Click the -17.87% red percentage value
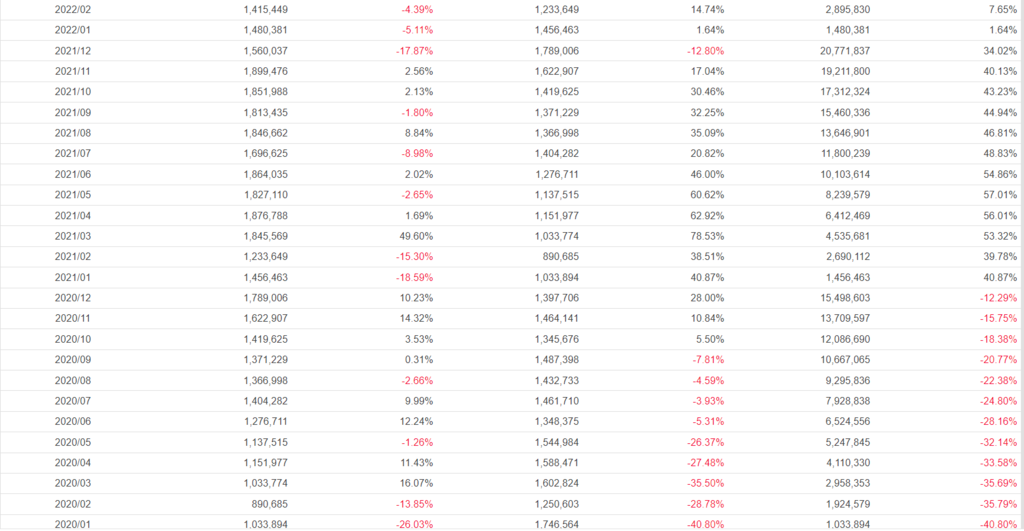Viewport: 1024px width, 531px height. (x=413, y=50)
